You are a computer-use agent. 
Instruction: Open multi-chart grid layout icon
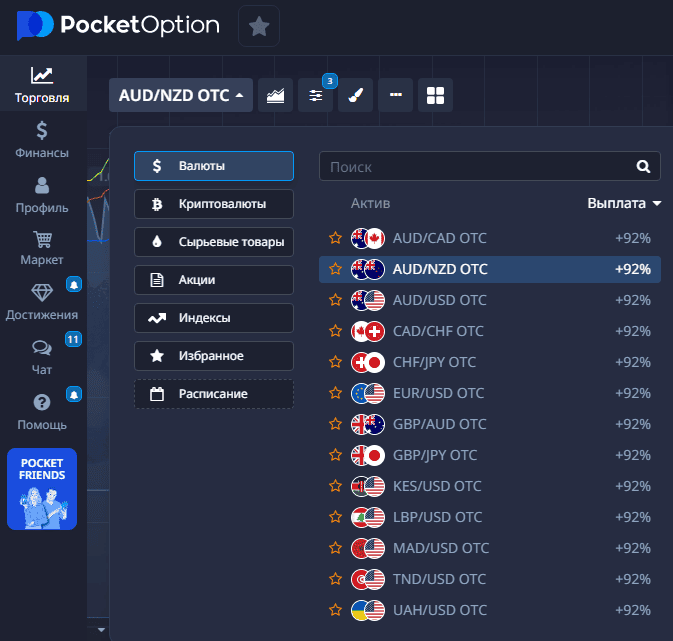[435, 95]
